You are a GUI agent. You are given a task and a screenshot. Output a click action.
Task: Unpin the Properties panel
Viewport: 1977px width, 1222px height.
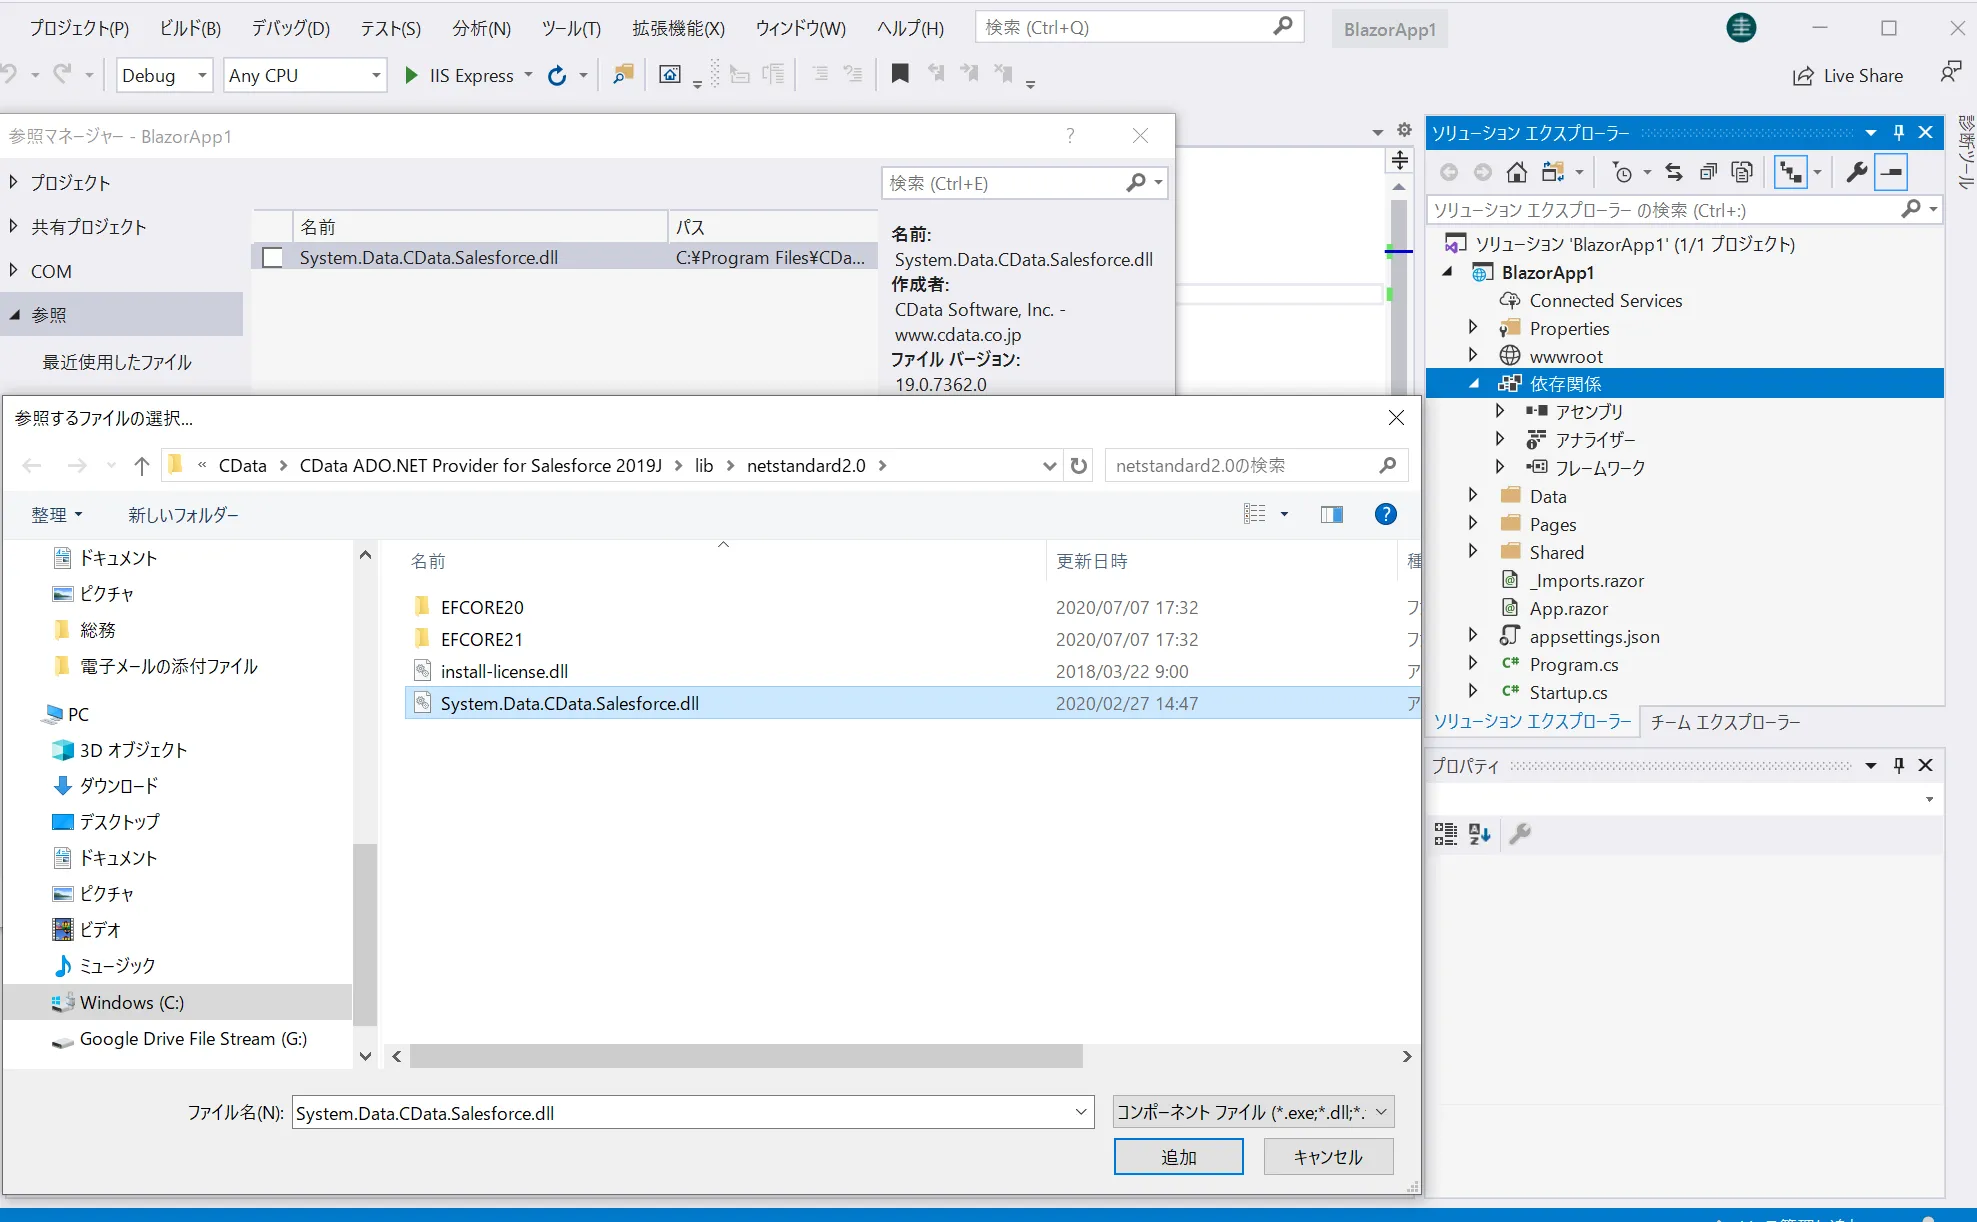(x=1897, y=765)
